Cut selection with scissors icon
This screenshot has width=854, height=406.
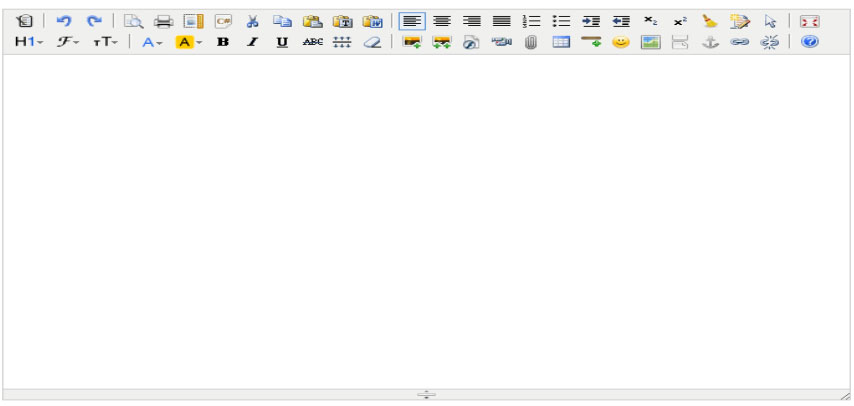pyautogui.click(x=252, y=22)
